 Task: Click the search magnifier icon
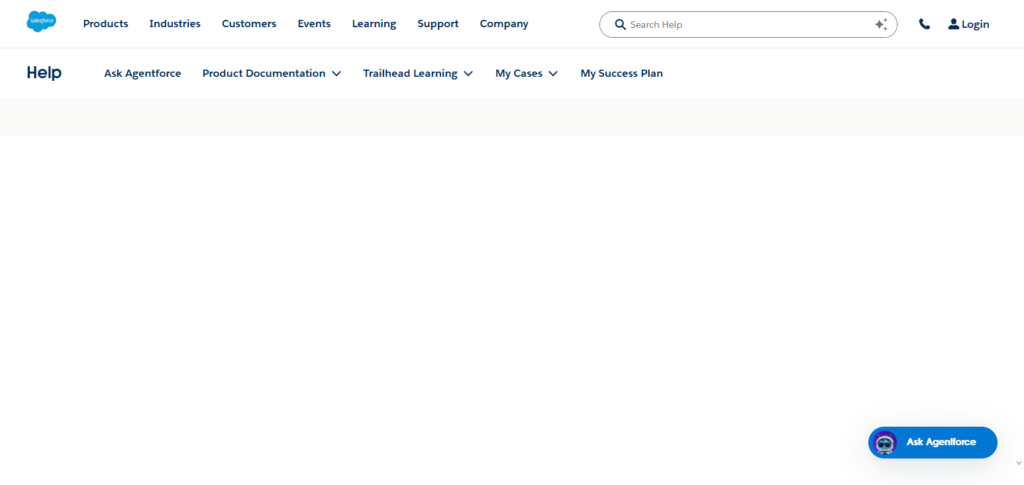coord(620,24)
